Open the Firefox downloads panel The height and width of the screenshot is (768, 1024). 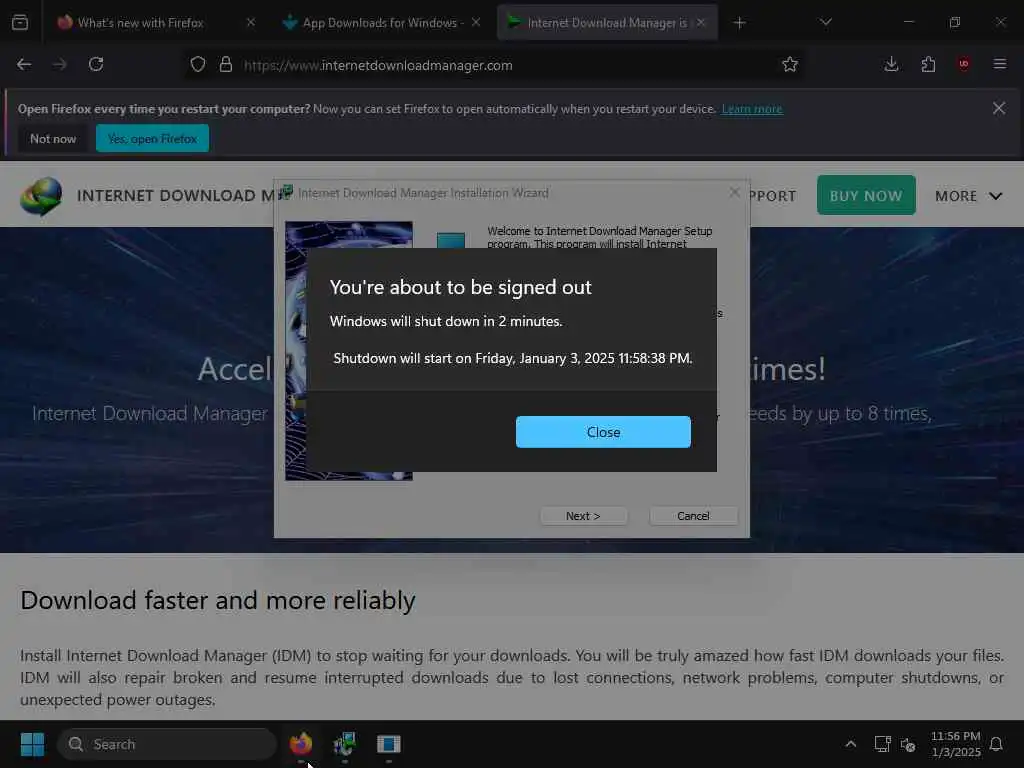(891, 65)
